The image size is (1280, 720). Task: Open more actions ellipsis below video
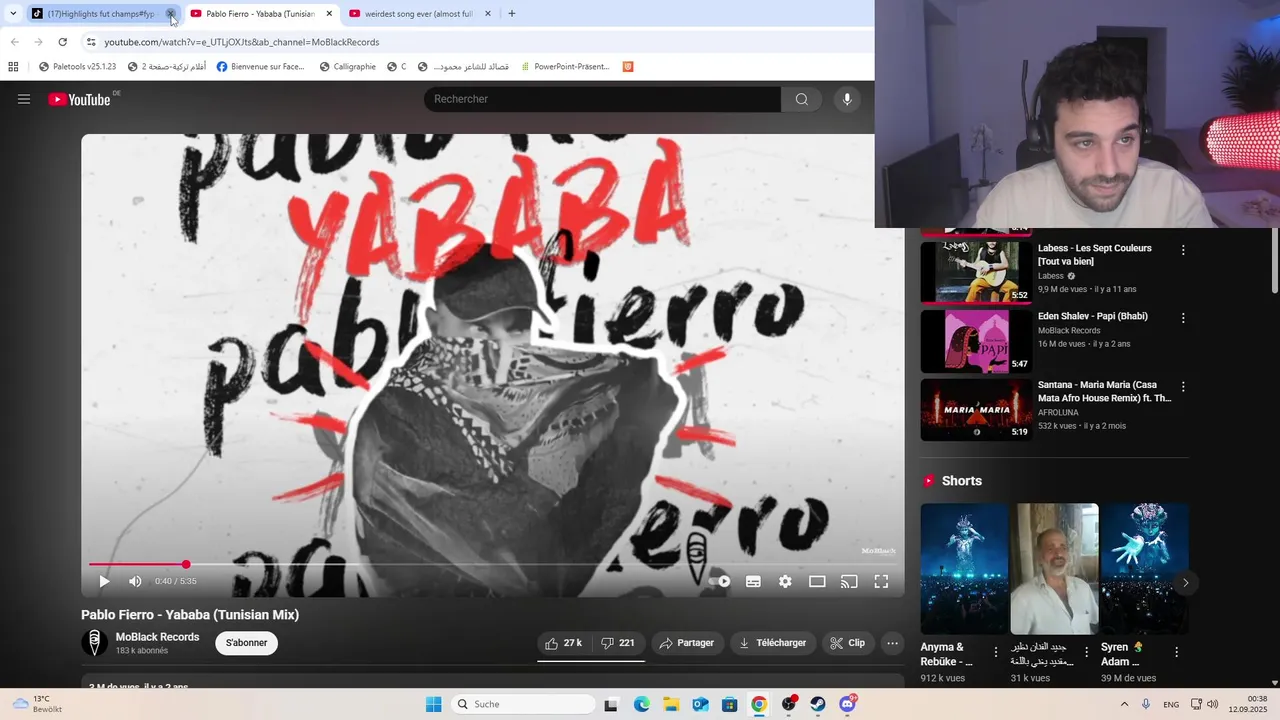(892, 643)
